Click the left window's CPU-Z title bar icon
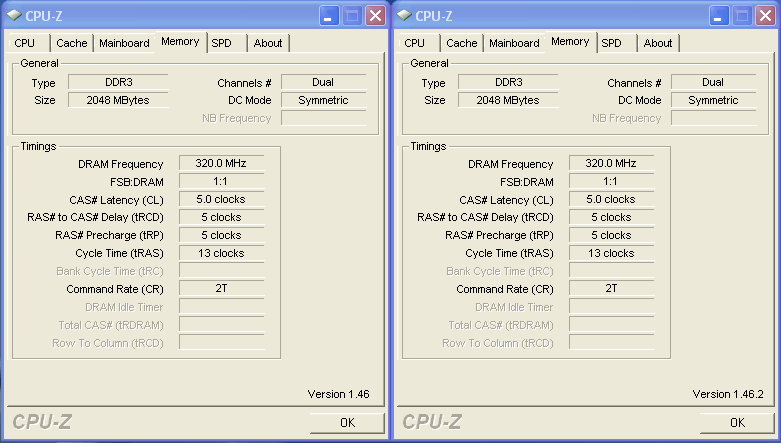 click(x=14, y=16)
